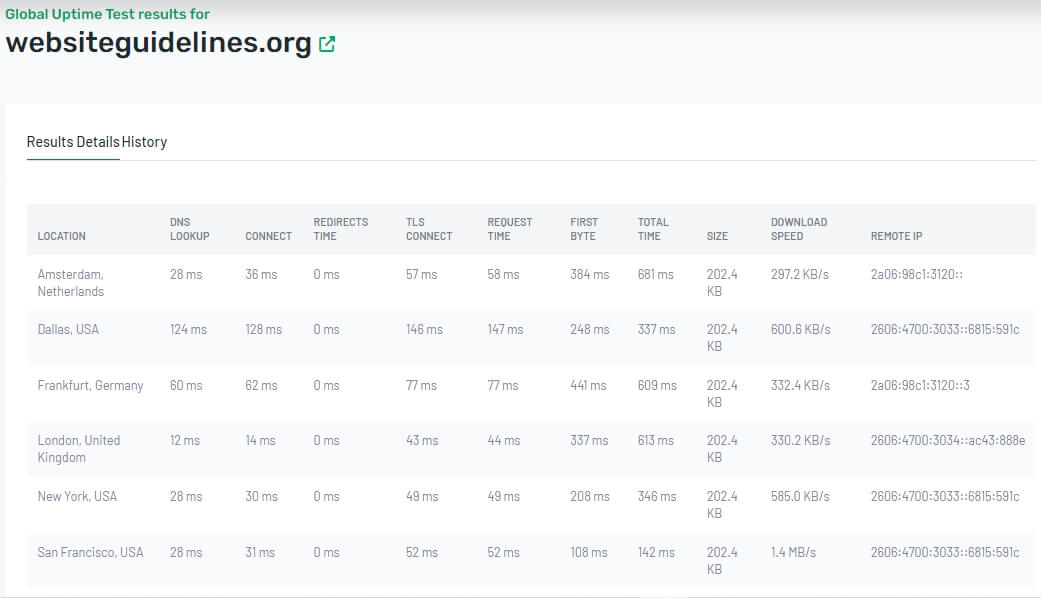Click the Total Time column header
This screenshot has height=598, width=1041.
pyautogui.click(x=653, y=229)
